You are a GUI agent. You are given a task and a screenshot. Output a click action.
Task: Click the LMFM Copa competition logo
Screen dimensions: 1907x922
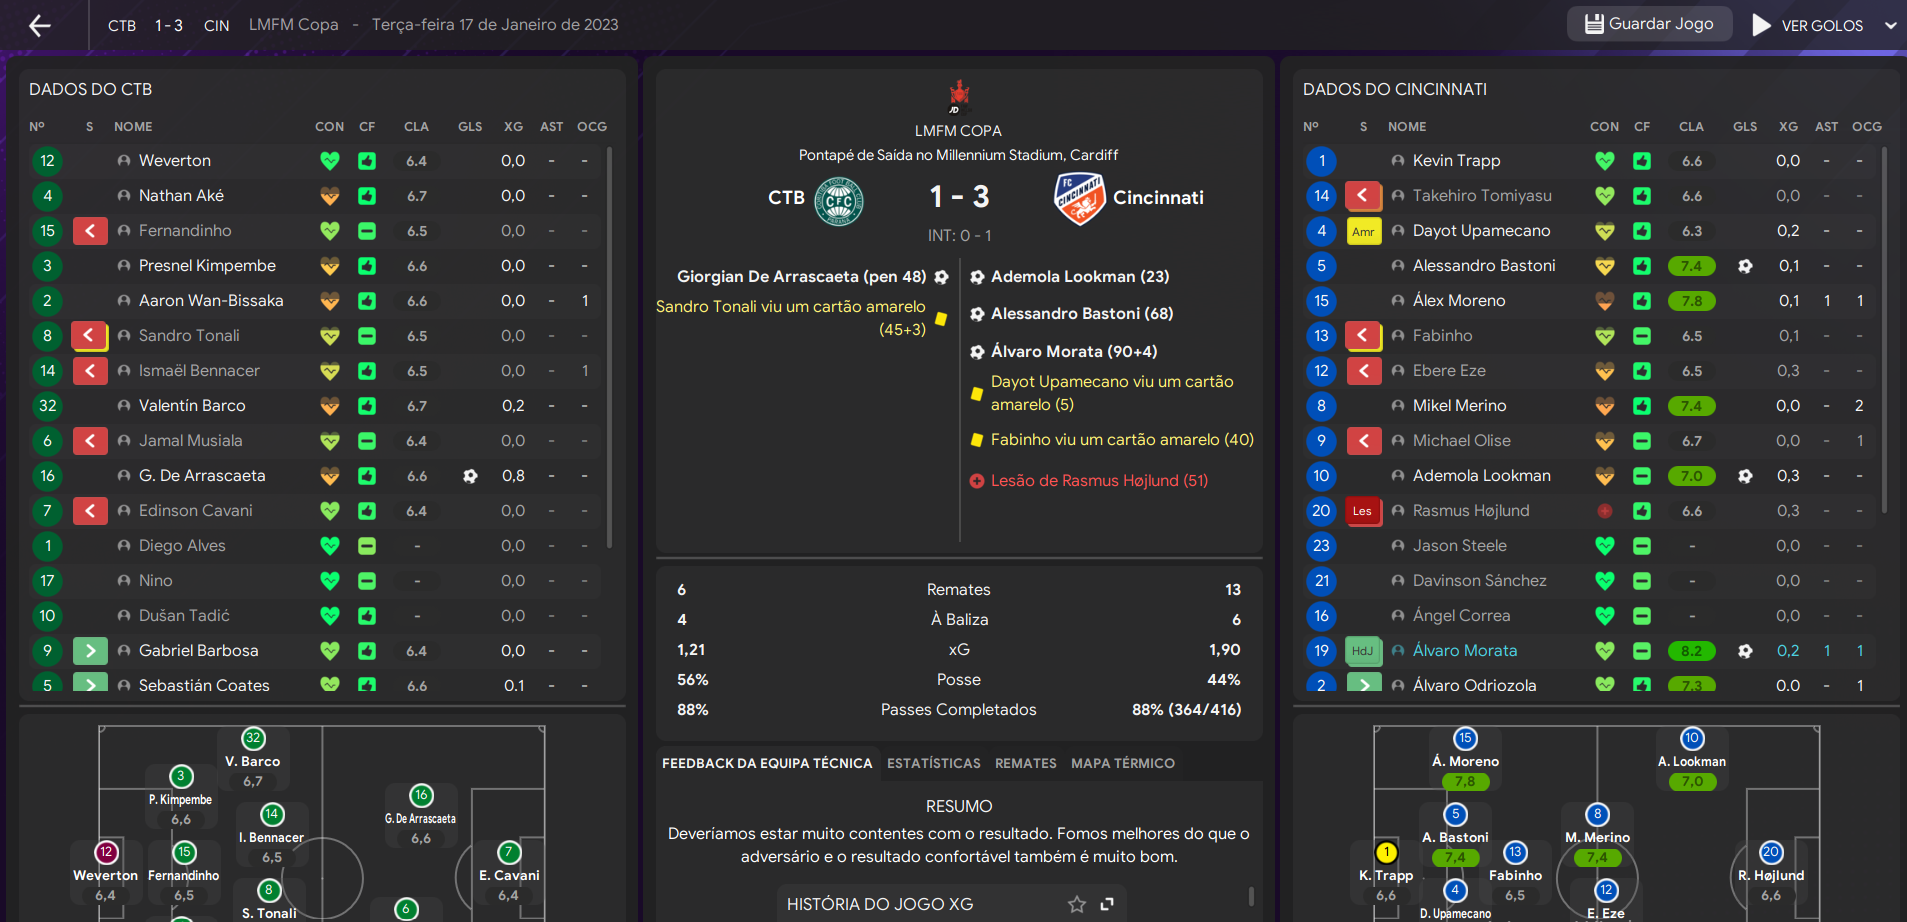coord(959,97)
